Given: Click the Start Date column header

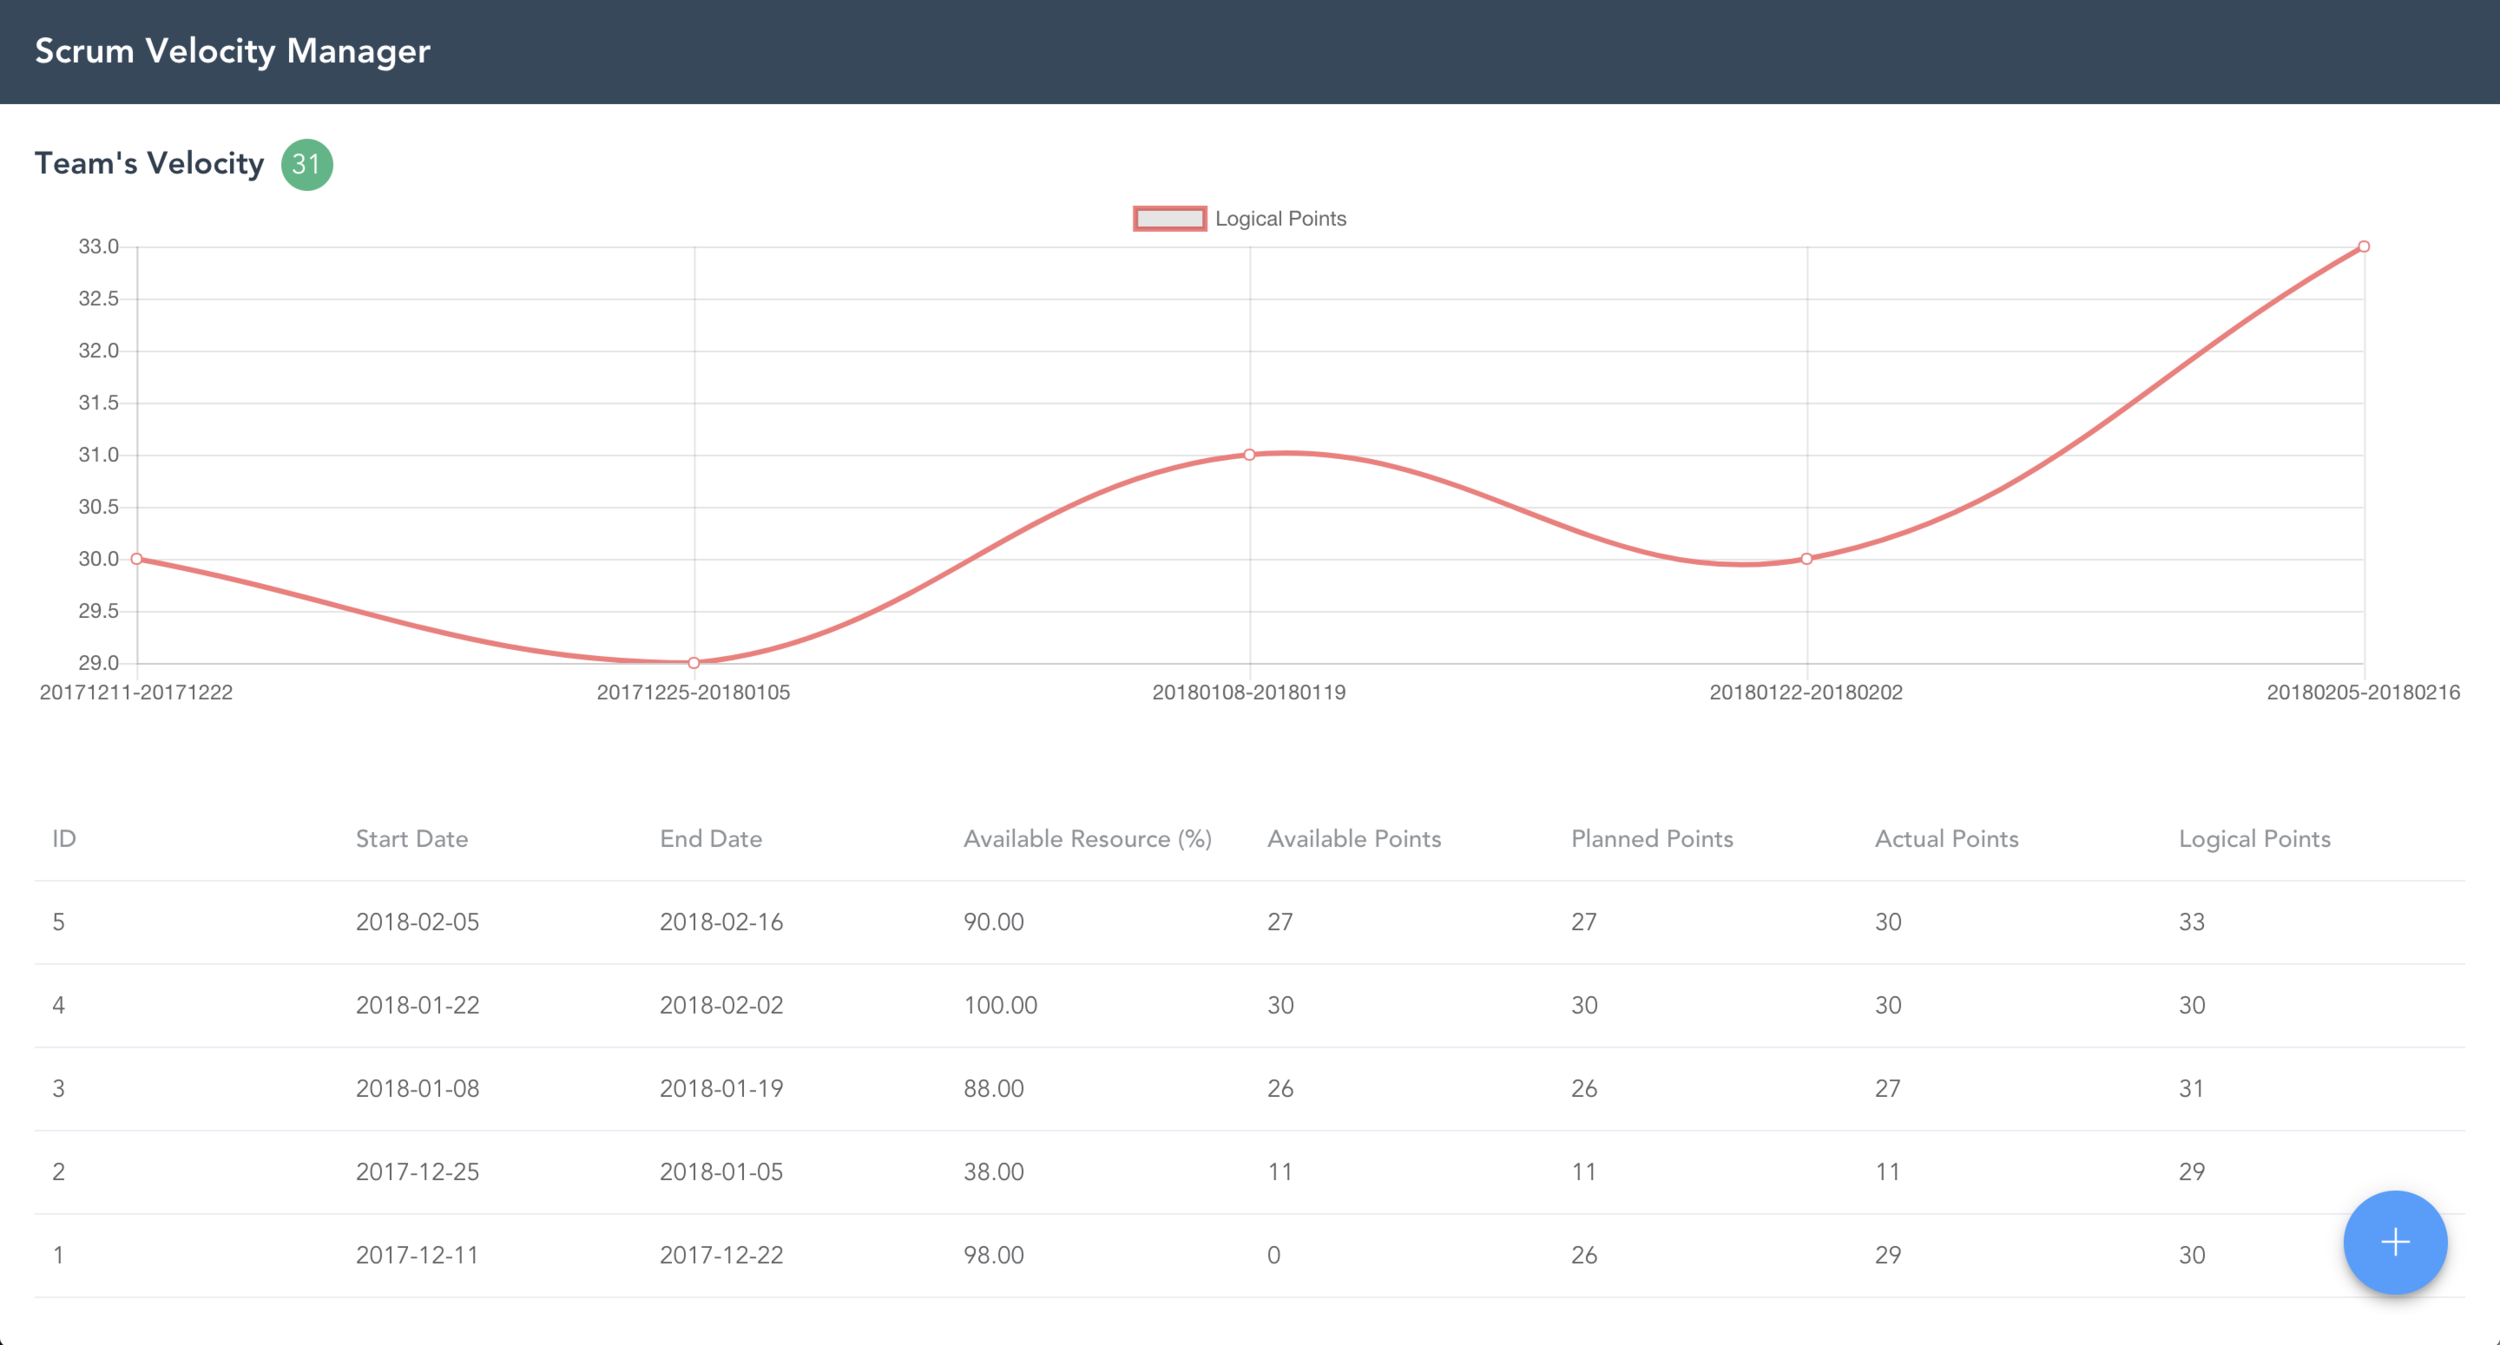Looking at the screenshot, I should tap(411, 839).
